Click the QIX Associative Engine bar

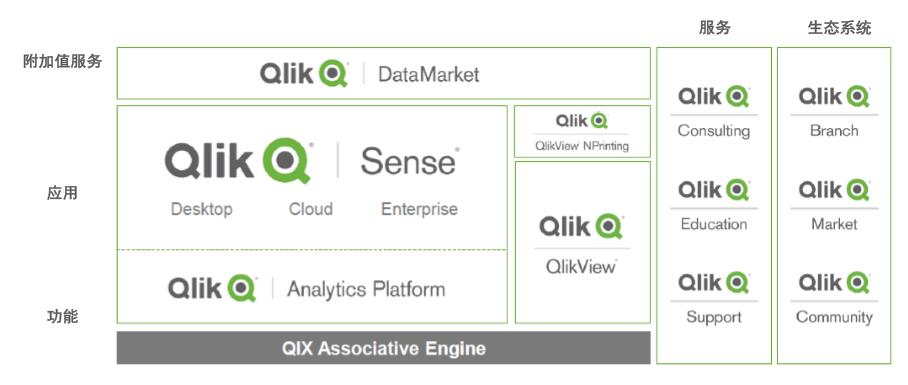pos(383,348)
